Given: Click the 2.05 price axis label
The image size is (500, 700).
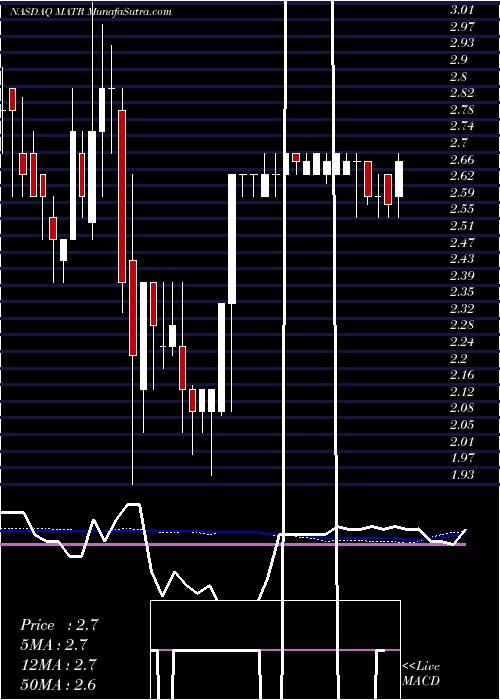Looking at the screenshot, I should 462,425.
